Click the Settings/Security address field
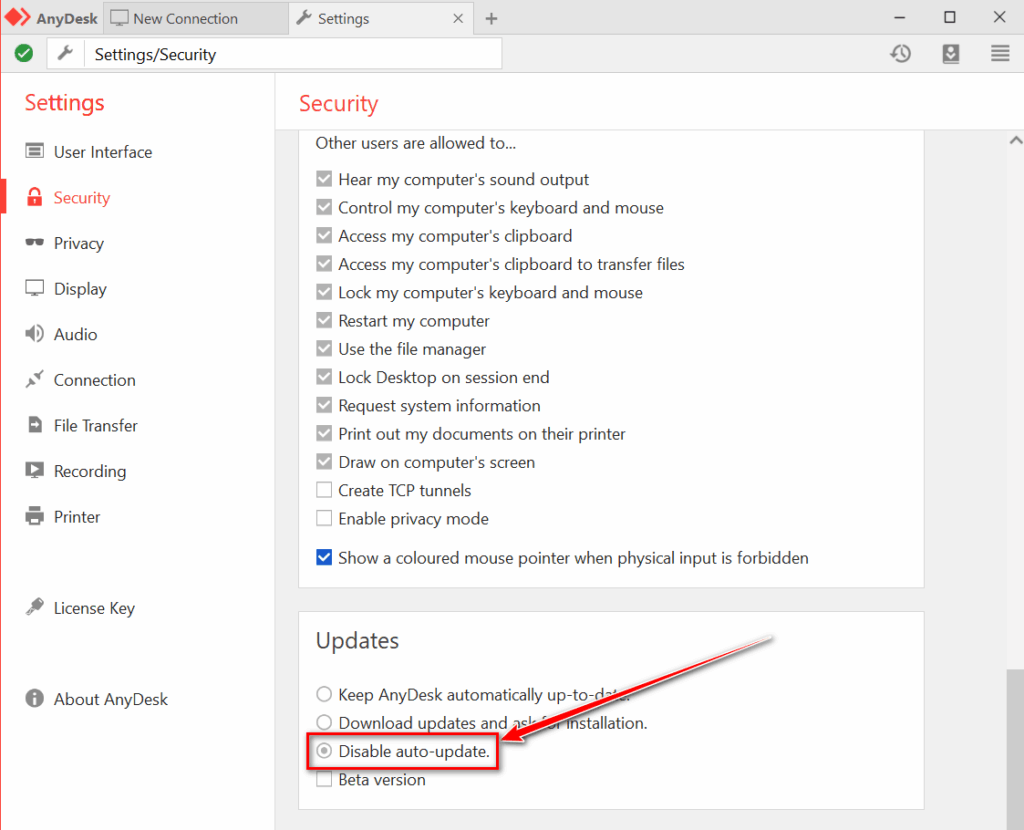Image resolution: width=1024 pixels, height=830 pixels. (x=292, y=54)
